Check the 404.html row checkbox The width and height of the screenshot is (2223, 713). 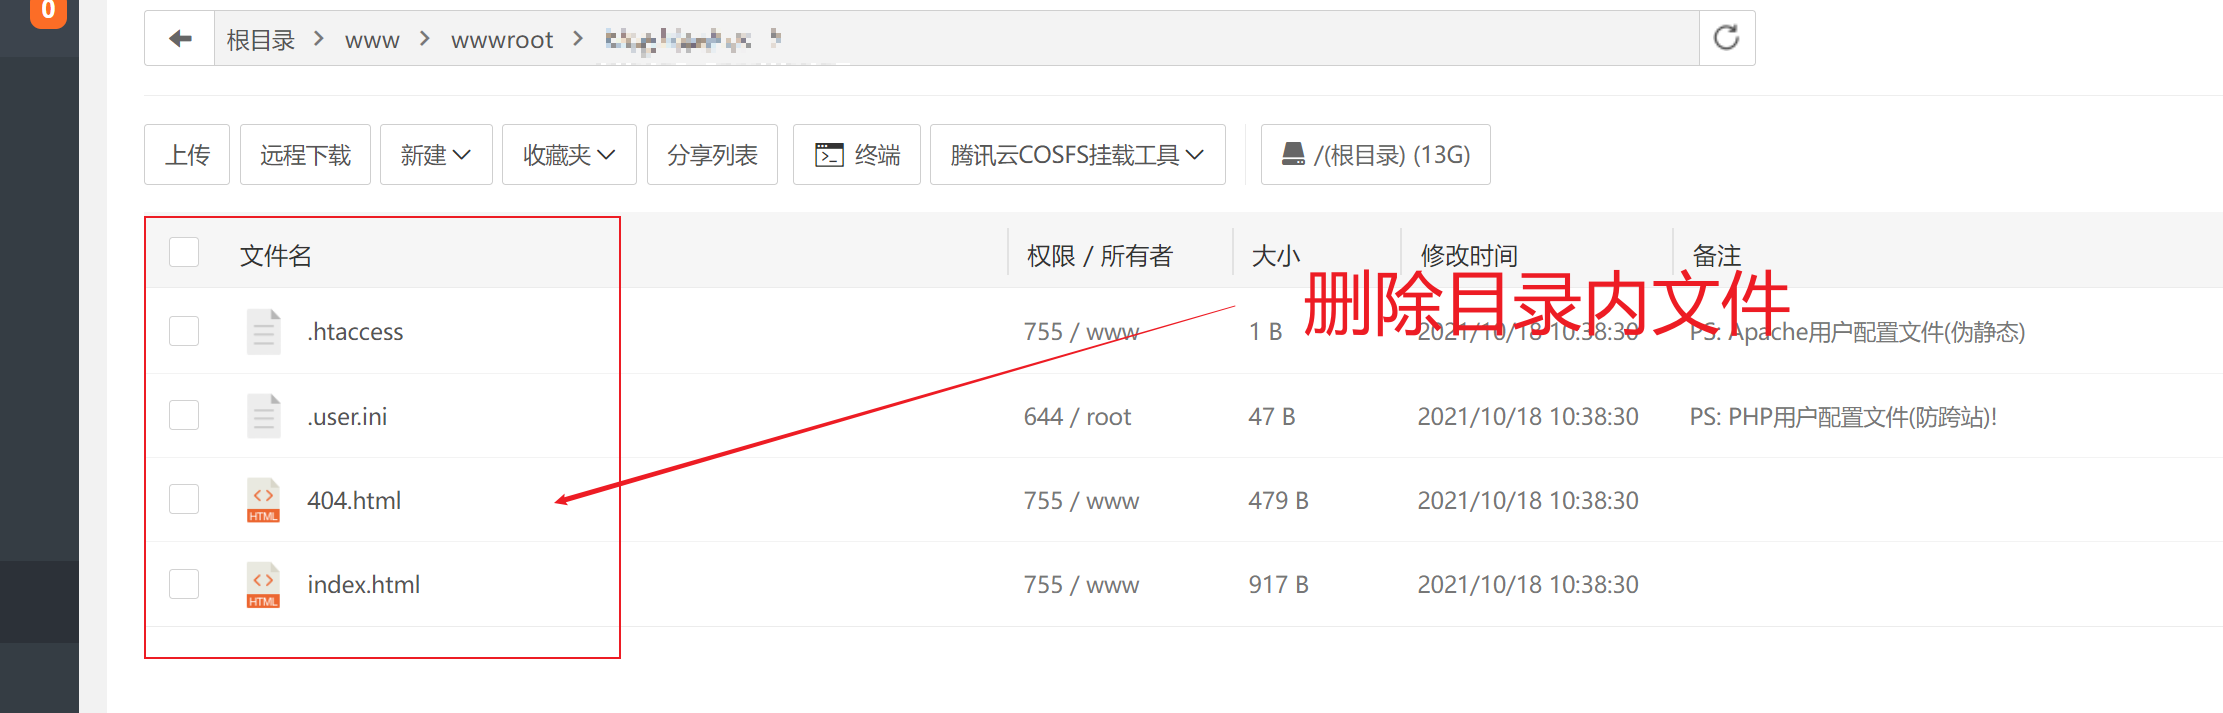[184, 499]
